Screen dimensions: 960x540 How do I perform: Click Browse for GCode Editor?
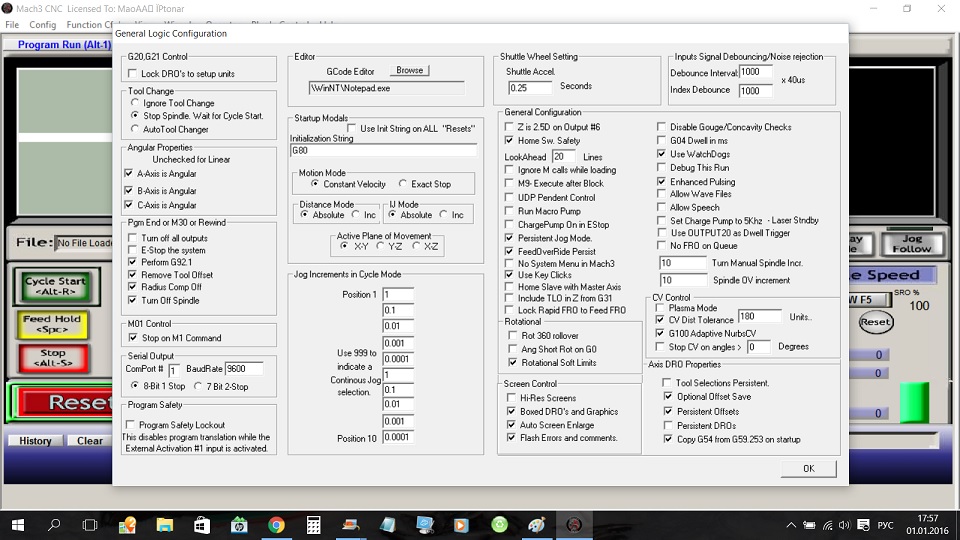[x=410, y=70]
